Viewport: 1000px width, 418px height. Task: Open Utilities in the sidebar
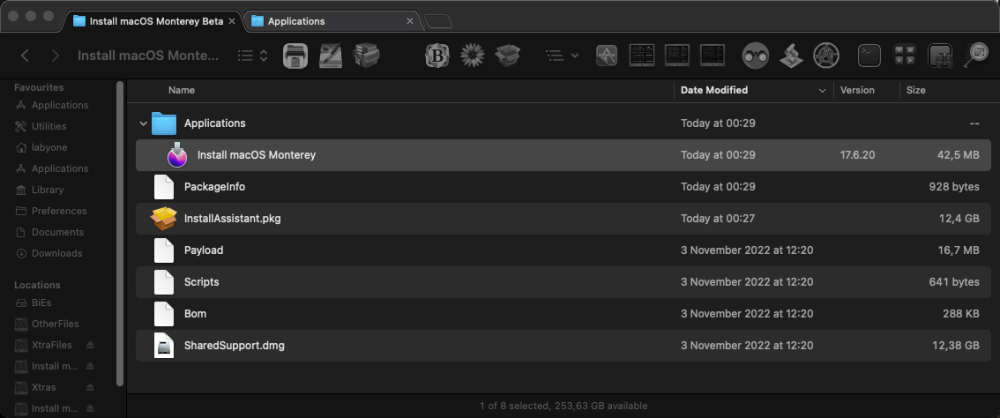(x=49, y=126)
